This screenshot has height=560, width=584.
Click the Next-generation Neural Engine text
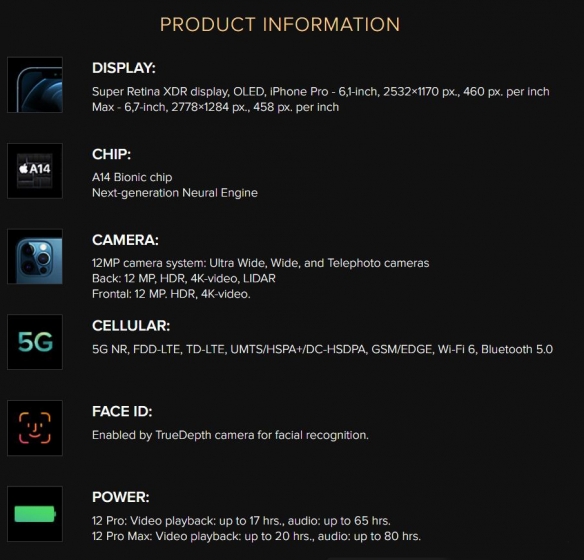pos(175,193)
